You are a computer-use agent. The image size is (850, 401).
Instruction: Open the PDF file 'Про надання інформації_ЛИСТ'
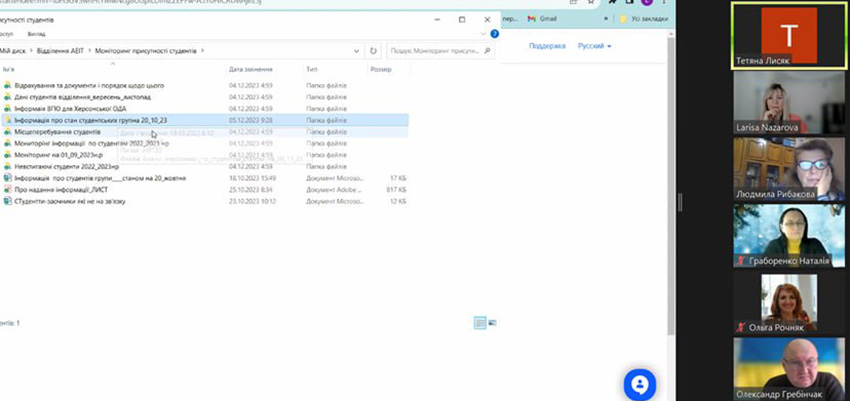tap(60, 189)
